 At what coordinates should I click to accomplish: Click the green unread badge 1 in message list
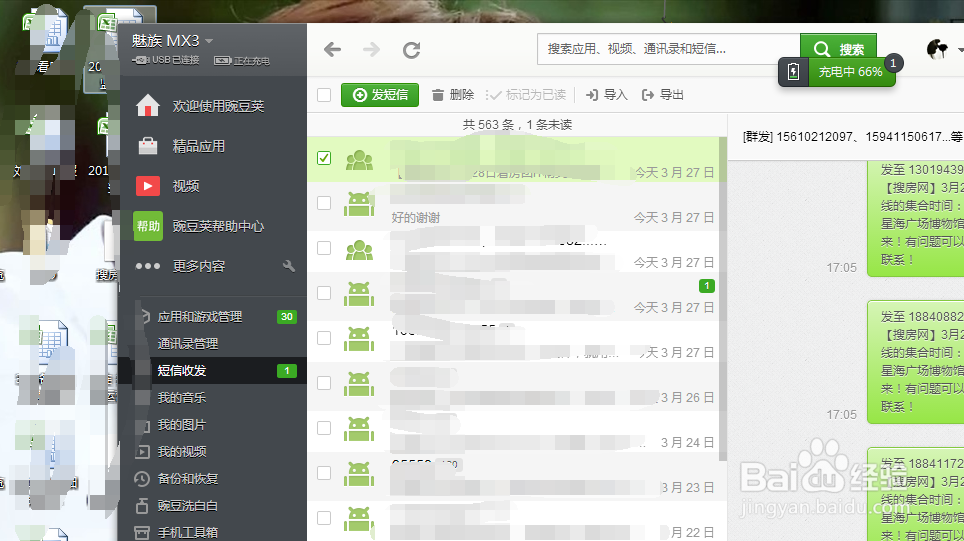point(707,285)
